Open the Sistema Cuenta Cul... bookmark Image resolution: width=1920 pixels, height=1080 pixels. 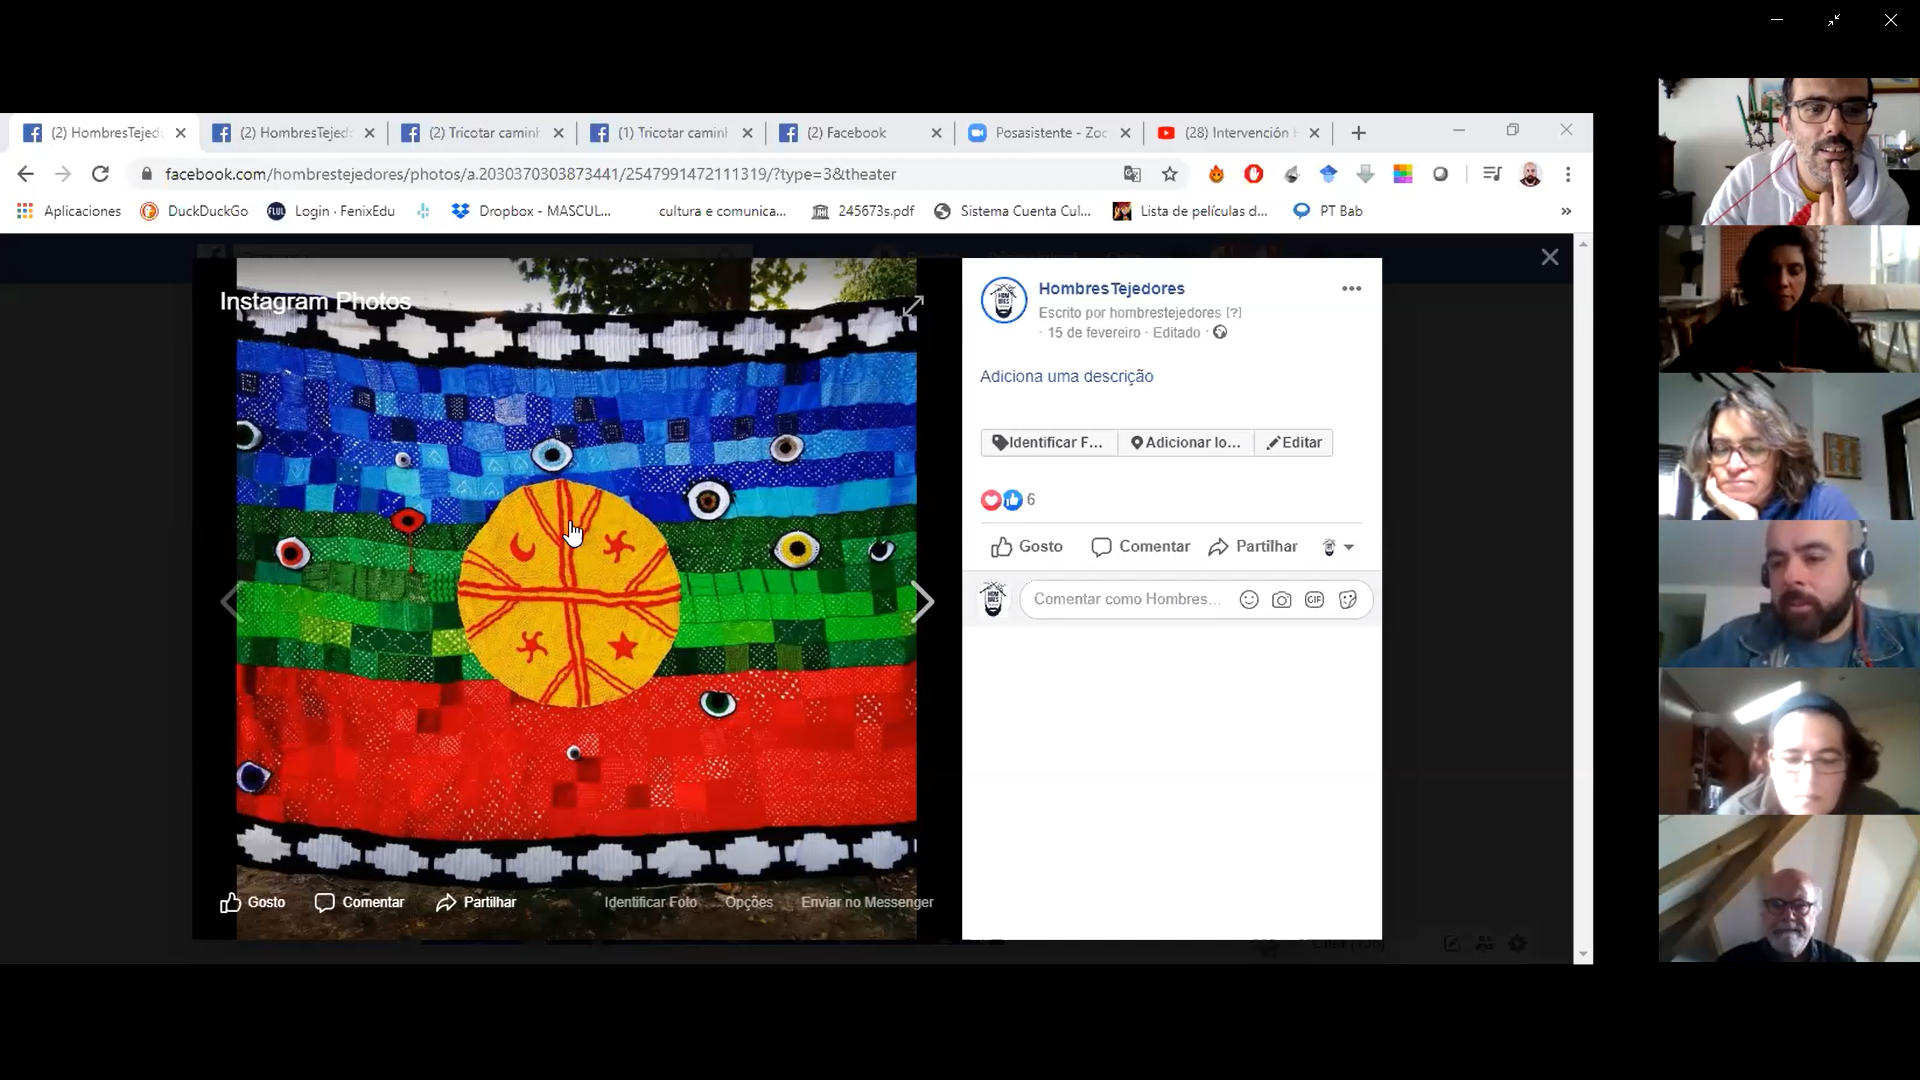(x=1012, y=211)
